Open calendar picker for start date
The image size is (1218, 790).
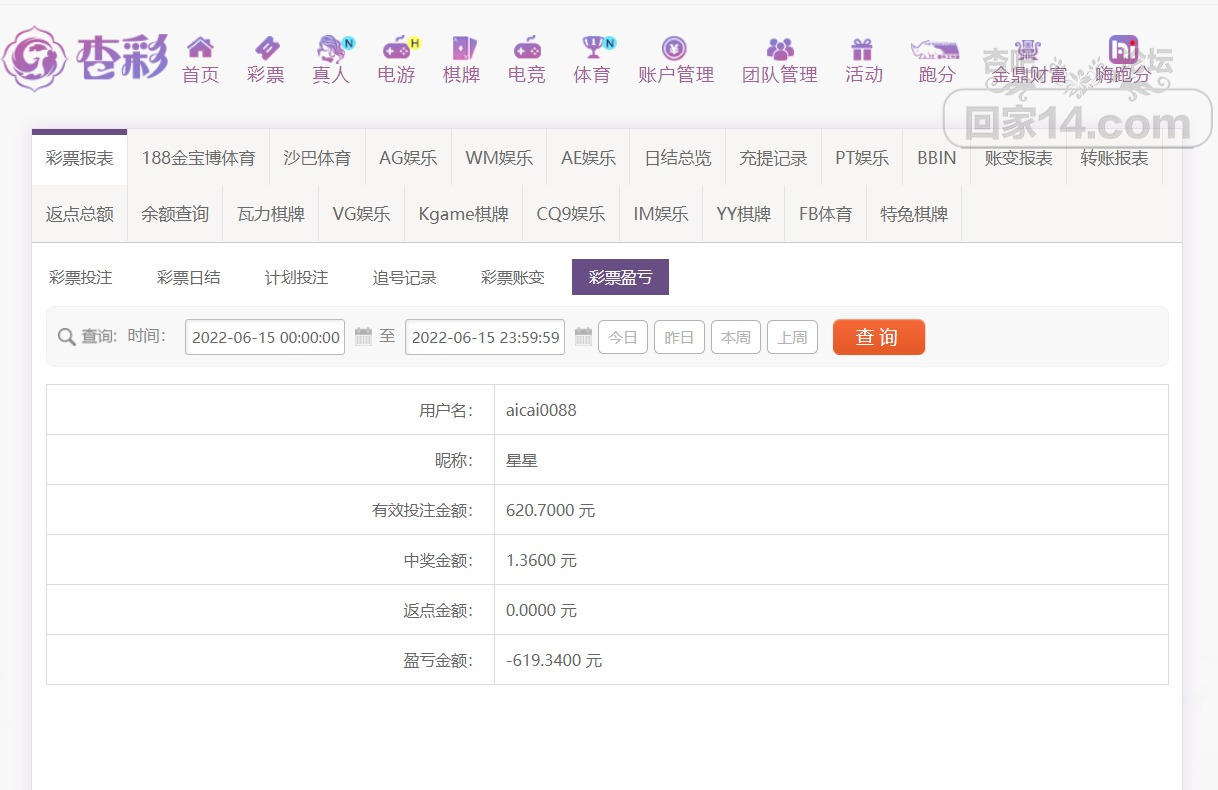(364, 337)
